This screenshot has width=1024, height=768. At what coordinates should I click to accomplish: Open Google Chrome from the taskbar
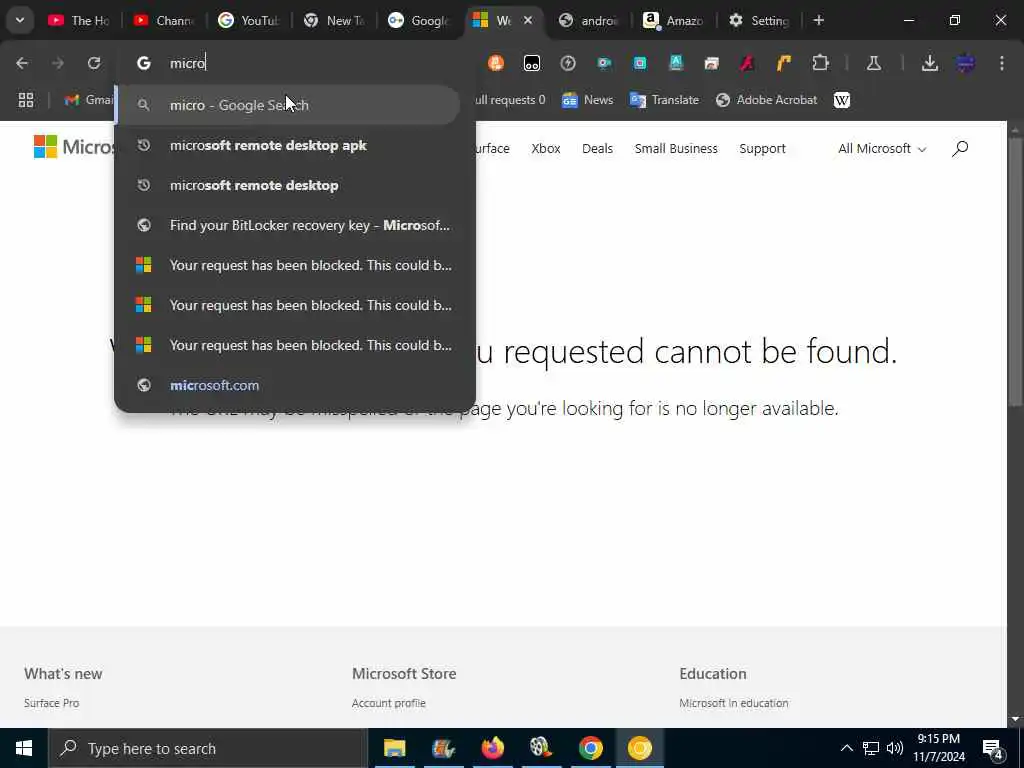tap(590, 748)
